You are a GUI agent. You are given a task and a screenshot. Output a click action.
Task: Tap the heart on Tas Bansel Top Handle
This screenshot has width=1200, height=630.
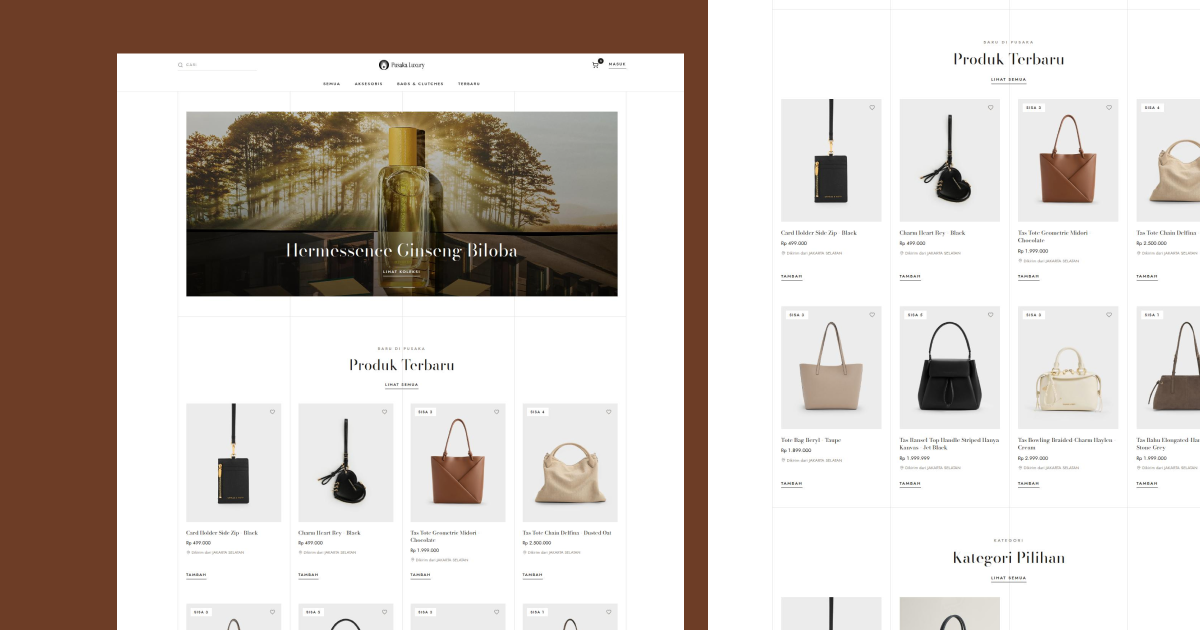[991, 314]
